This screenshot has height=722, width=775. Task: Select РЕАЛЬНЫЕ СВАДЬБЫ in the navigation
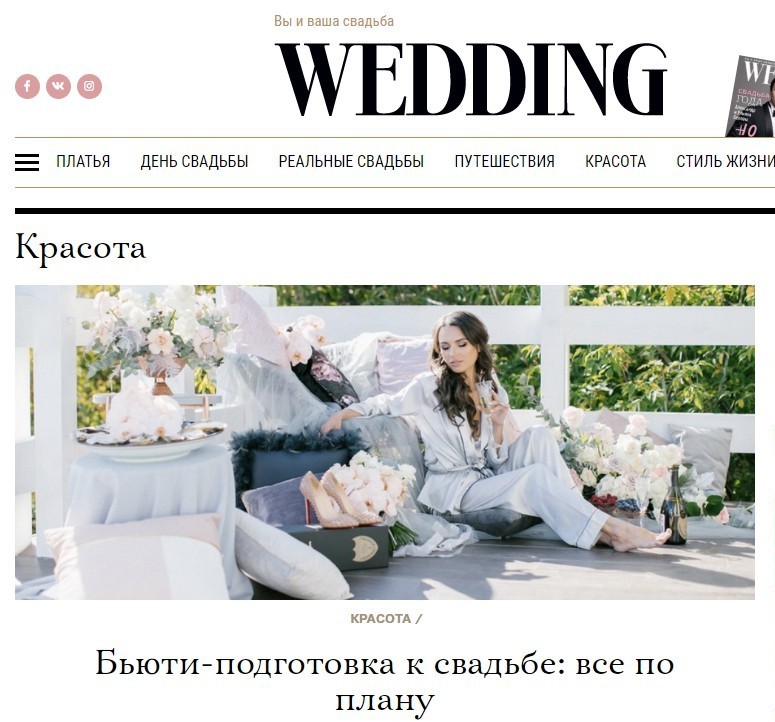(351, 162)
